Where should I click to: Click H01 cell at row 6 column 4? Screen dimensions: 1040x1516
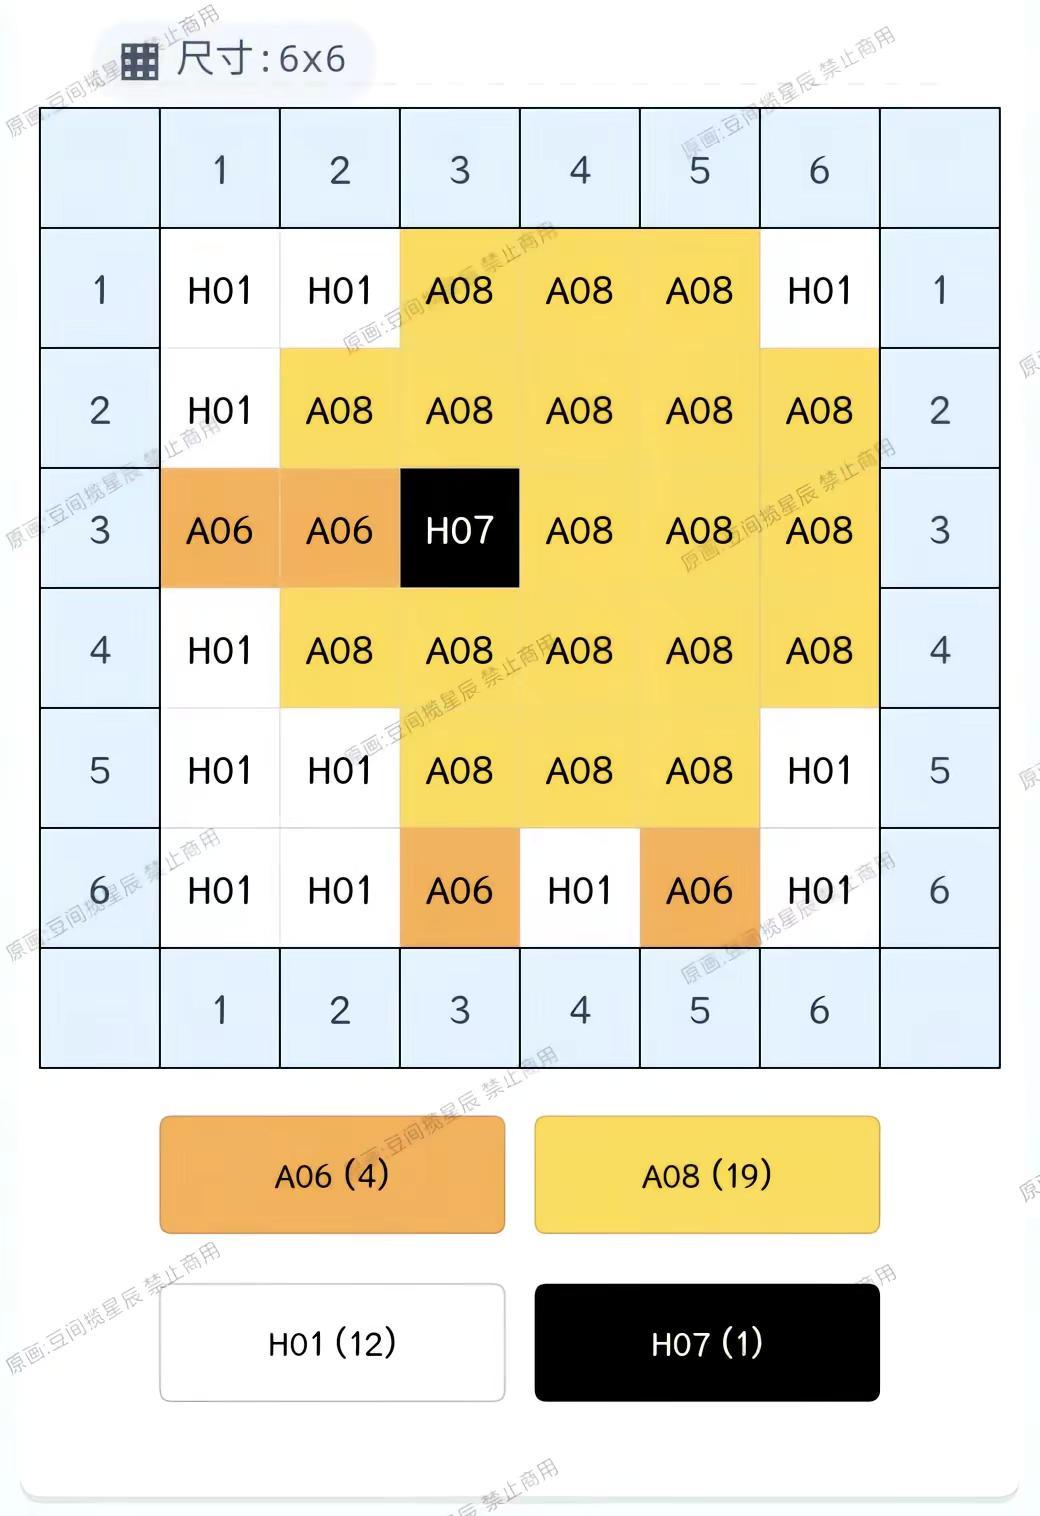[580, 888]
